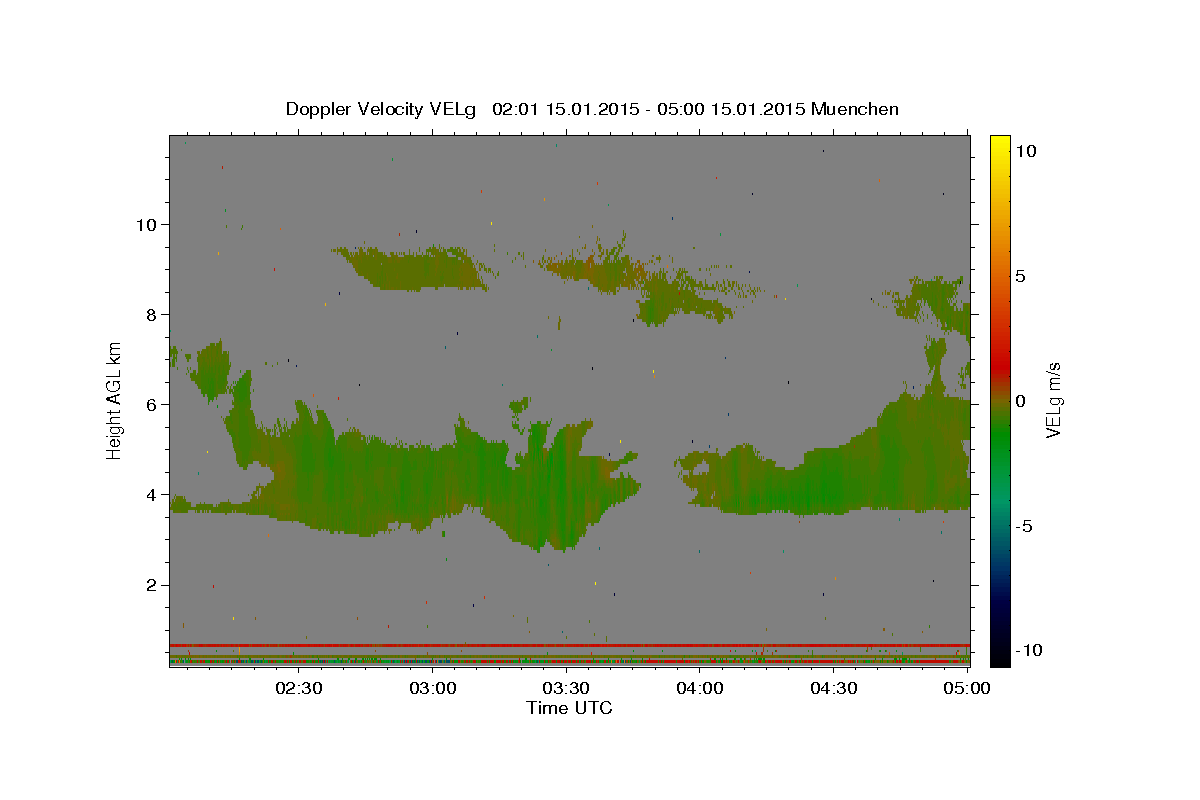Click the plot title 'Doppler Velocity VELg'
Viewport: 1200px width, 800px height.
click(383, 109)
